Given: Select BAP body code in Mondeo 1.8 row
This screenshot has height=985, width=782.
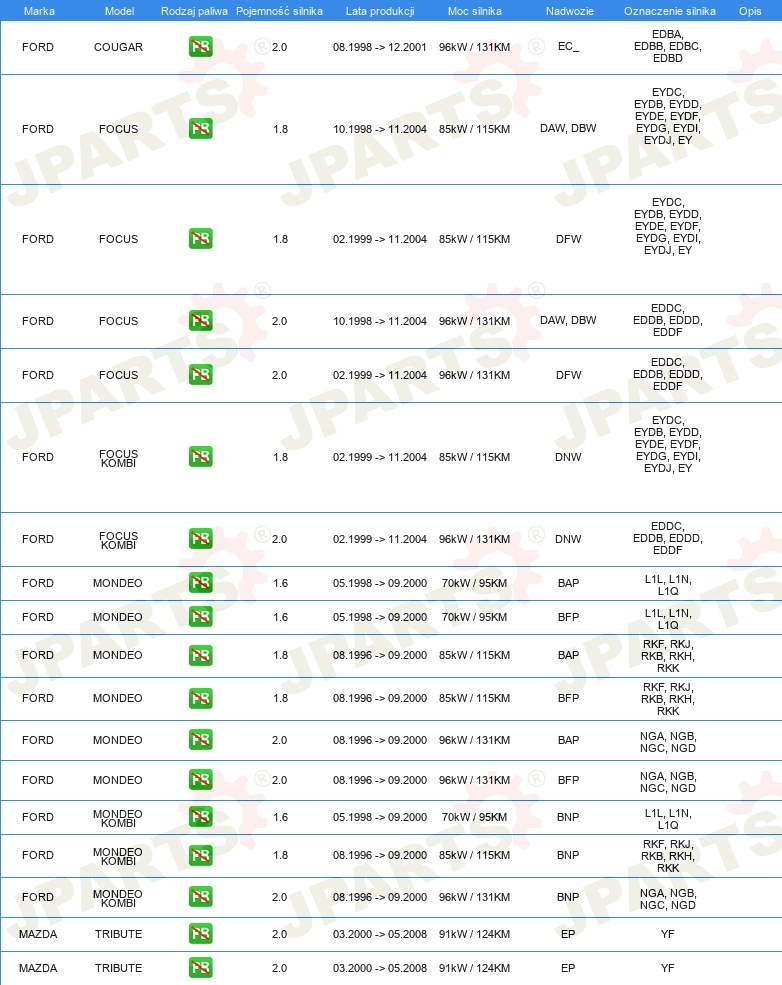Looking at the screenshot, I should click(x=568, y=655).
